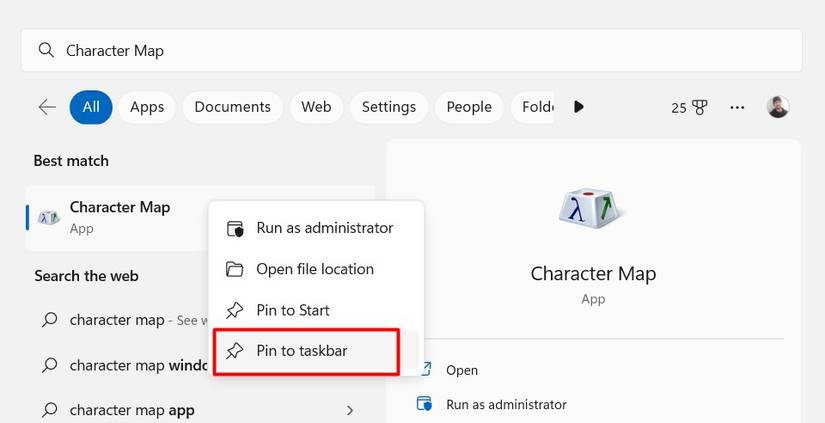Switch to the Documents filter tab
The width and height of the screenshot is (825, 423).
(233, 107)
